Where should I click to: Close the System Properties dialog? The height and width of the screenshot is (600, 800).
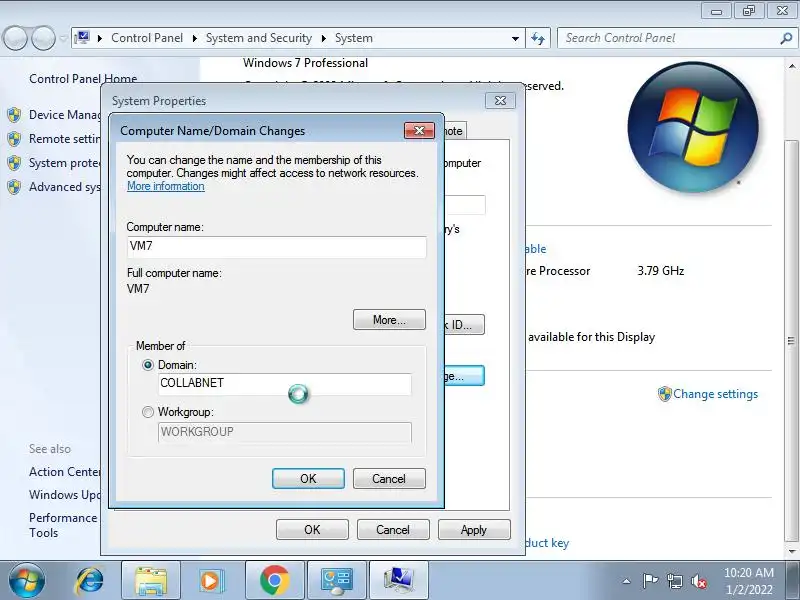point(500,101)
